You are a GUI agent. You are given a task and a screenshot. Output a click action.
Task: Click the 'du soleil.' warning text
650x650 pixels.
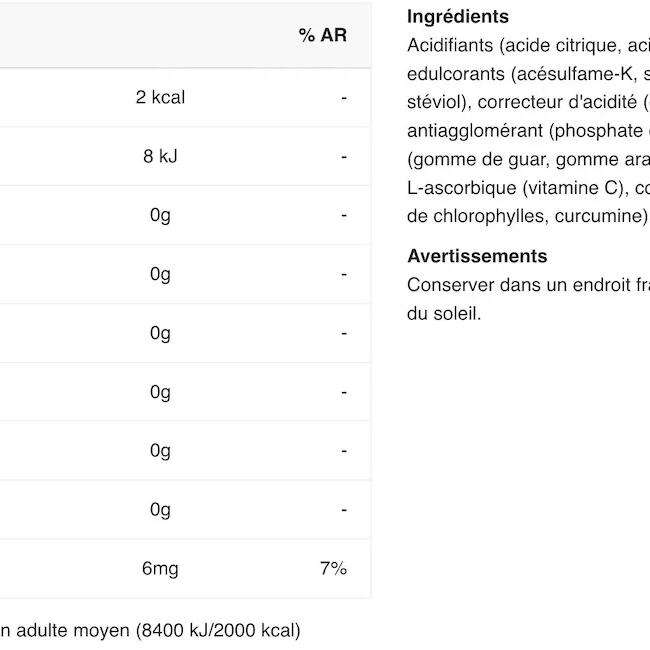(444, 313)
